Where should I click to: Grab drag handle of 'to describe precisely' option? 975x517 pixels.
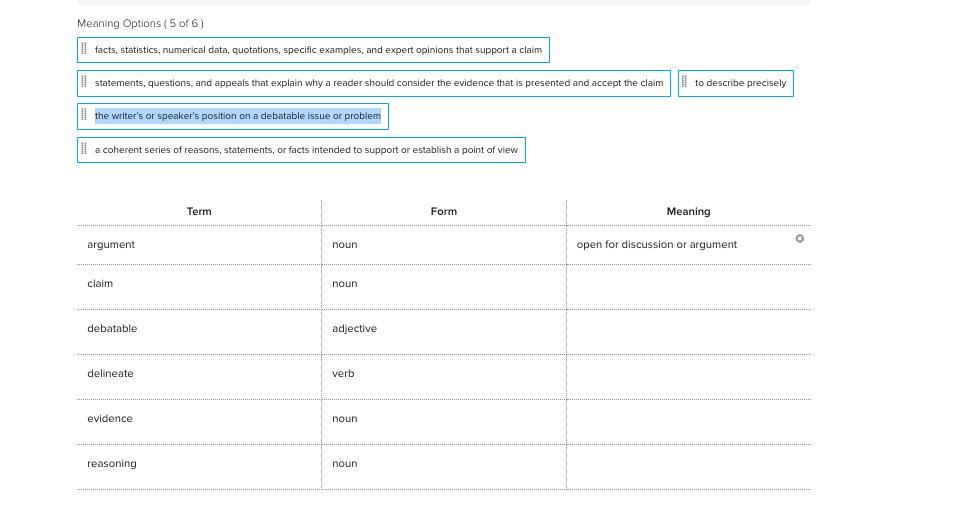pos(684,82)
